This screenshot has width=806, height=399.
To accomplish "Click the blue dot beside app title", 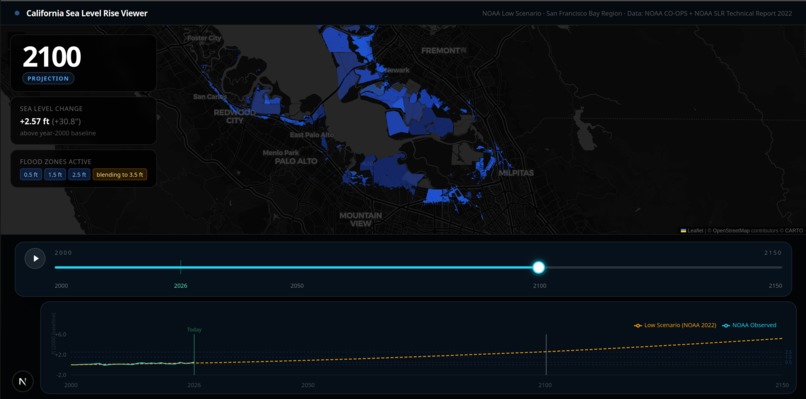I will coord(17,13).
